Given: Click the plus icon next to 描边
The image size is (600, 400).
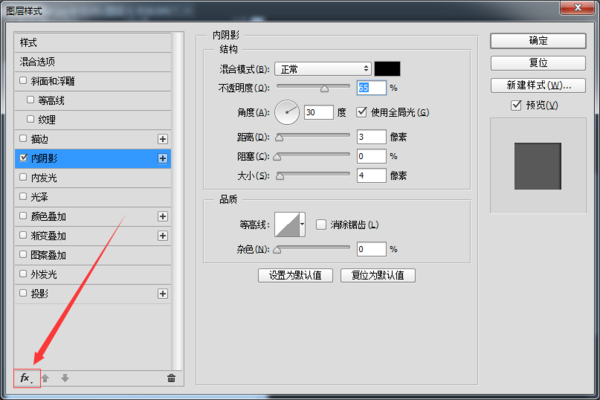Looking at the screenshot, I should click(162, 139).
